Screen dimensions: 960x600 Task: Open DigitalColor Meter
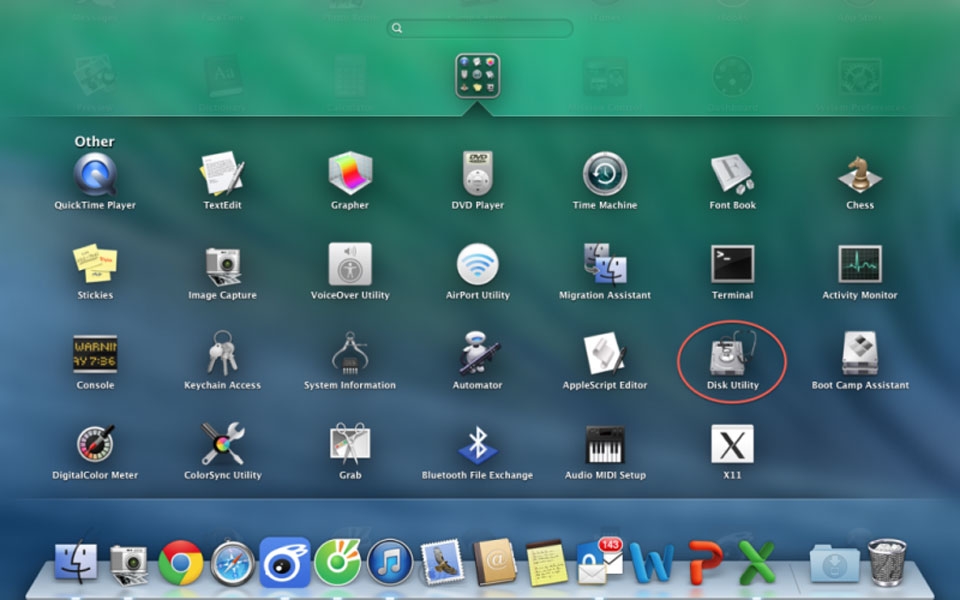pyautogui.click(x=95, y=443)
